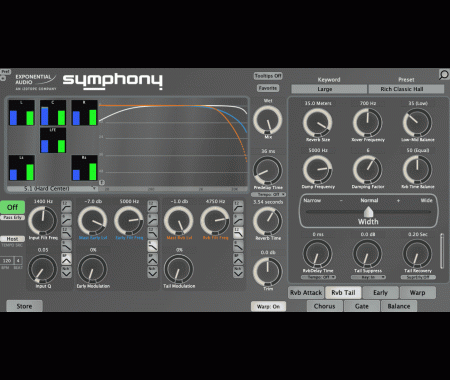
Task: Switch to the Early tab
Action: click(x=380, y=293)
